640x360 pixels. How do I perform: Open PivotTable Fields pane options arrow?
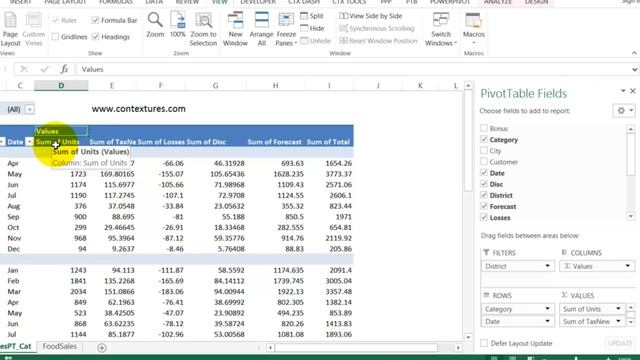tap(623, 91)
